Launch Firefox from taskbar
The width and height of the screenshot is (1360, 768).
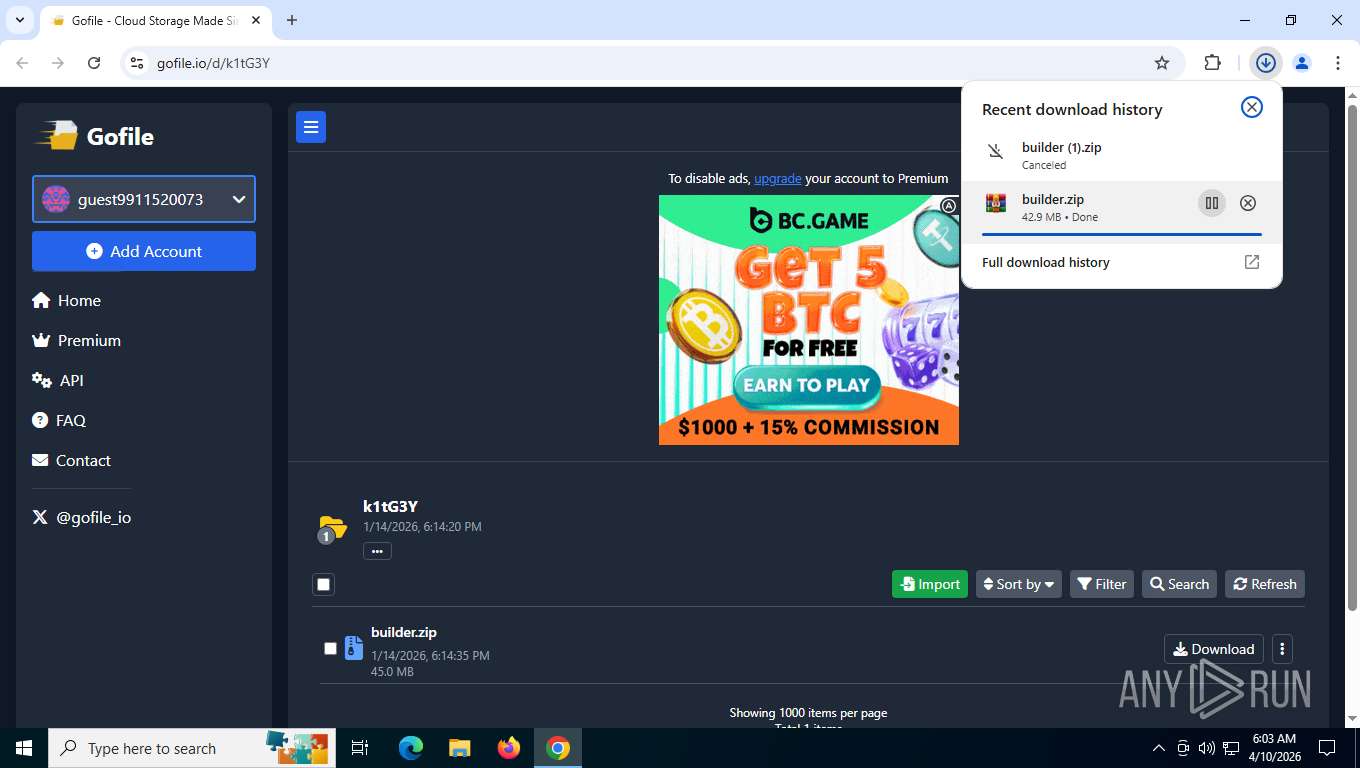(509, 748)
